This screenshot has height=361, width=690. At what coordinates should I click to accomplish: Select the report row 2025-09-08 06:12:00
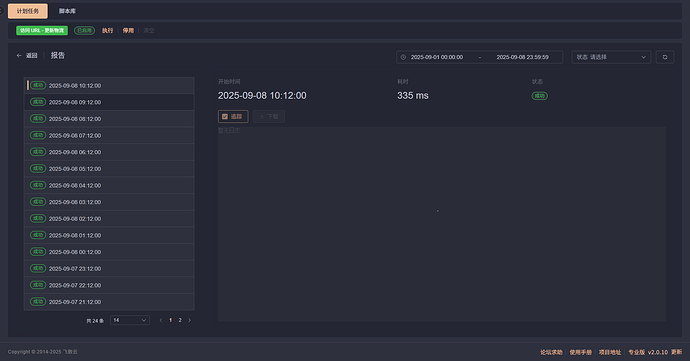coord(109,152)
